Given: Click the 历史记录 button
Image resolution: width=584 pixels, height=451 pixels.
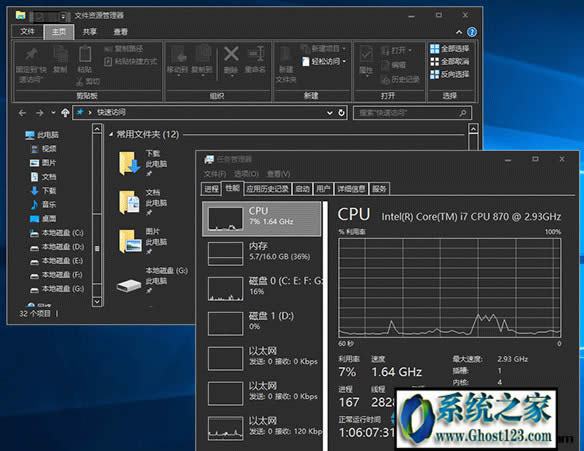Looking at the screenshot, I should (400, 79).
